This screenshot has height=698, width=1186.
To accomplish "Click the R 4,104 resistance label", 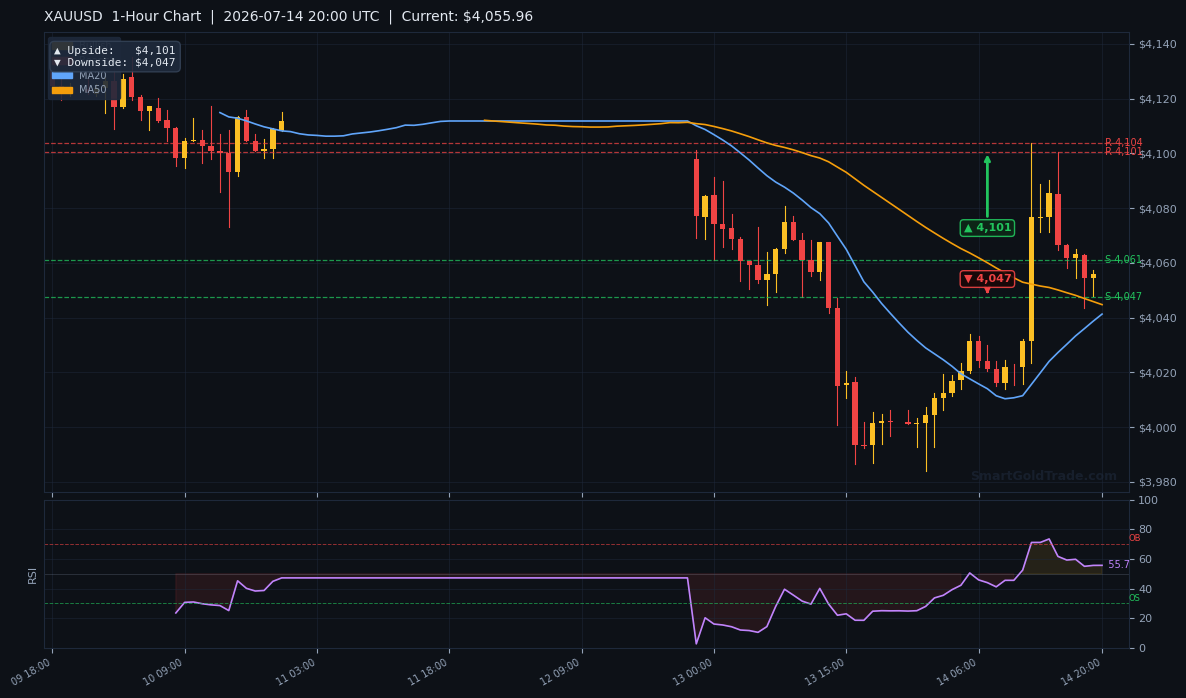I will coord(1123,142).
